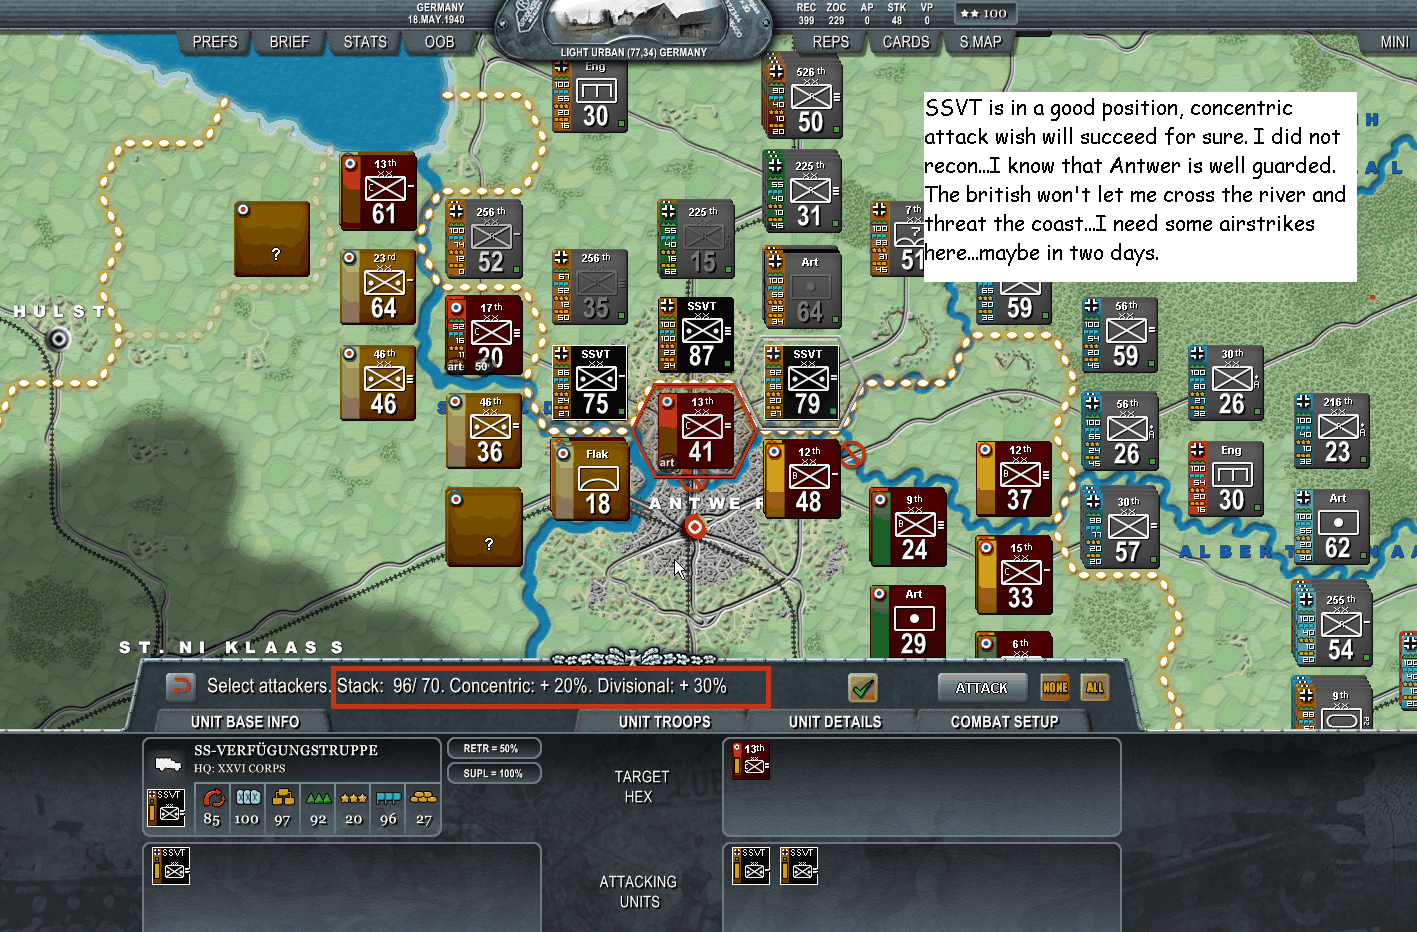Click the gold crates supply stat icon above 97

click(283, 798)
